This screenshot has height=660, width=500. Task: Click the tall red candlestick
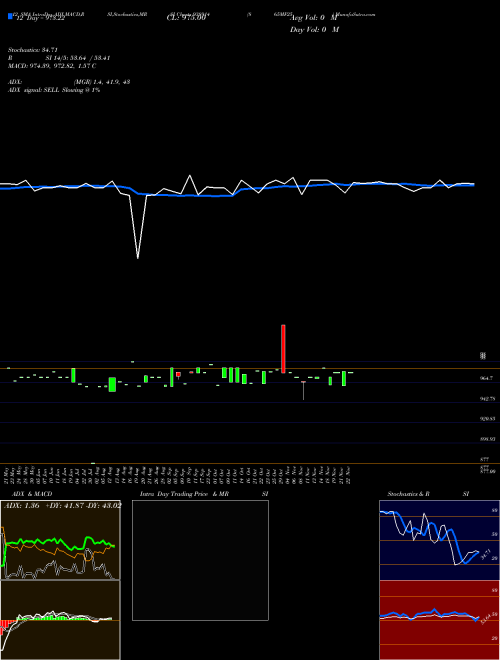click(283, 349)
